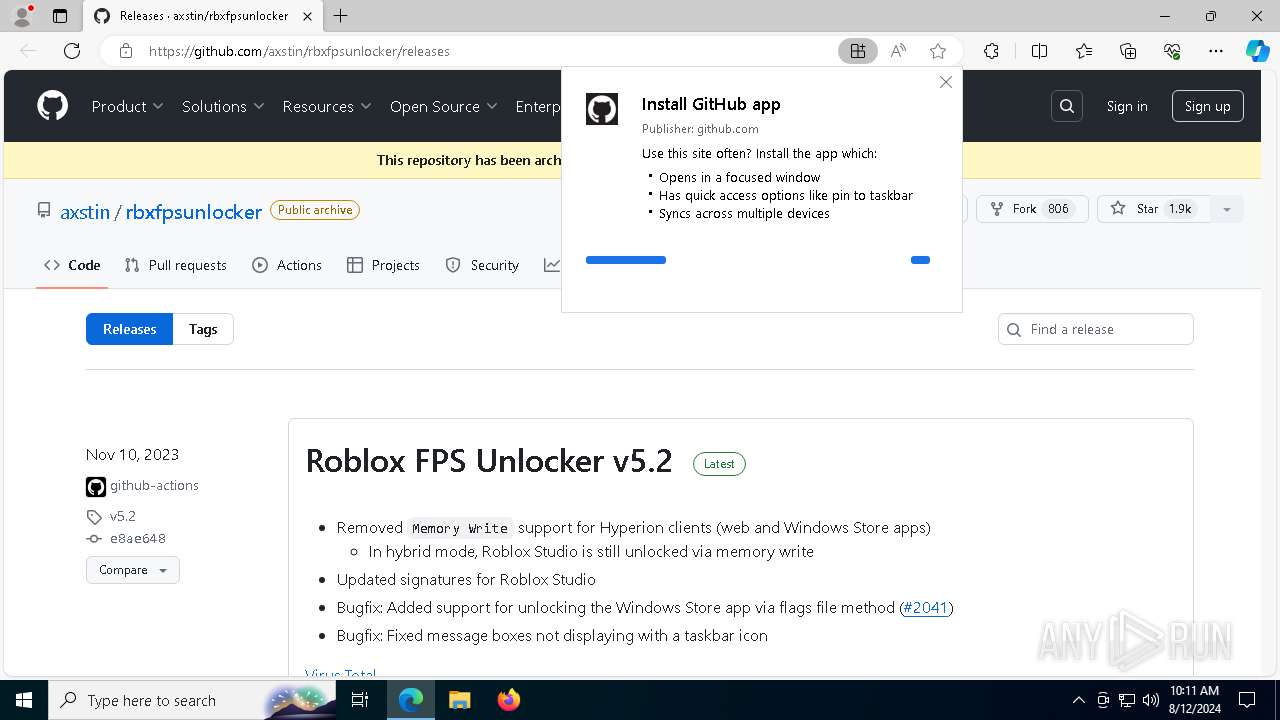Click the browser refresh button

72,51
